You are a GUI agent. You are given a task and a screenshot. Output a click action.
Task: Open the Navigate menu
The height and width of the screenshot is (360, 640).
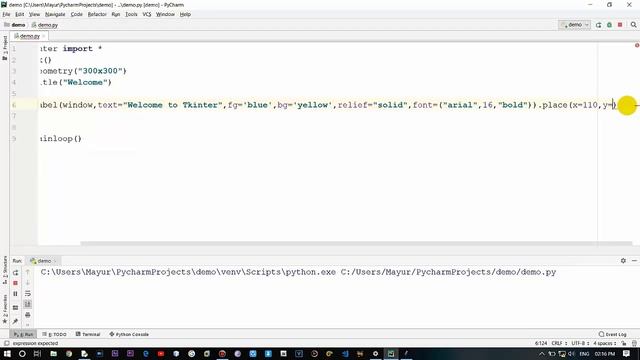tap(55, 14)
